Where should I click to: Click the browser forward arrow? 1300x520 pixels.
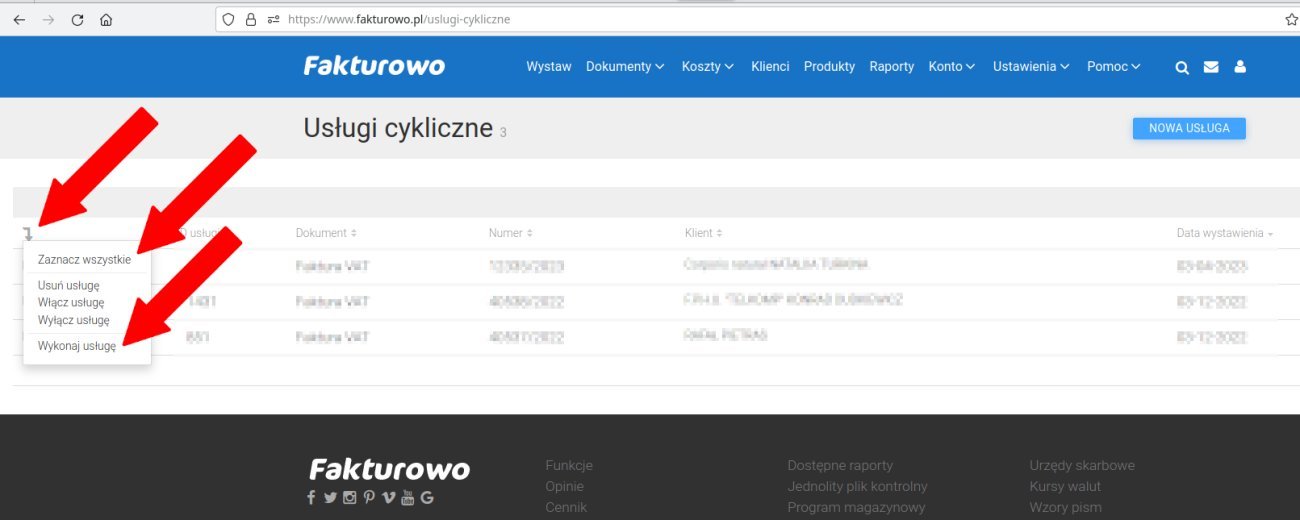(48, 19)
